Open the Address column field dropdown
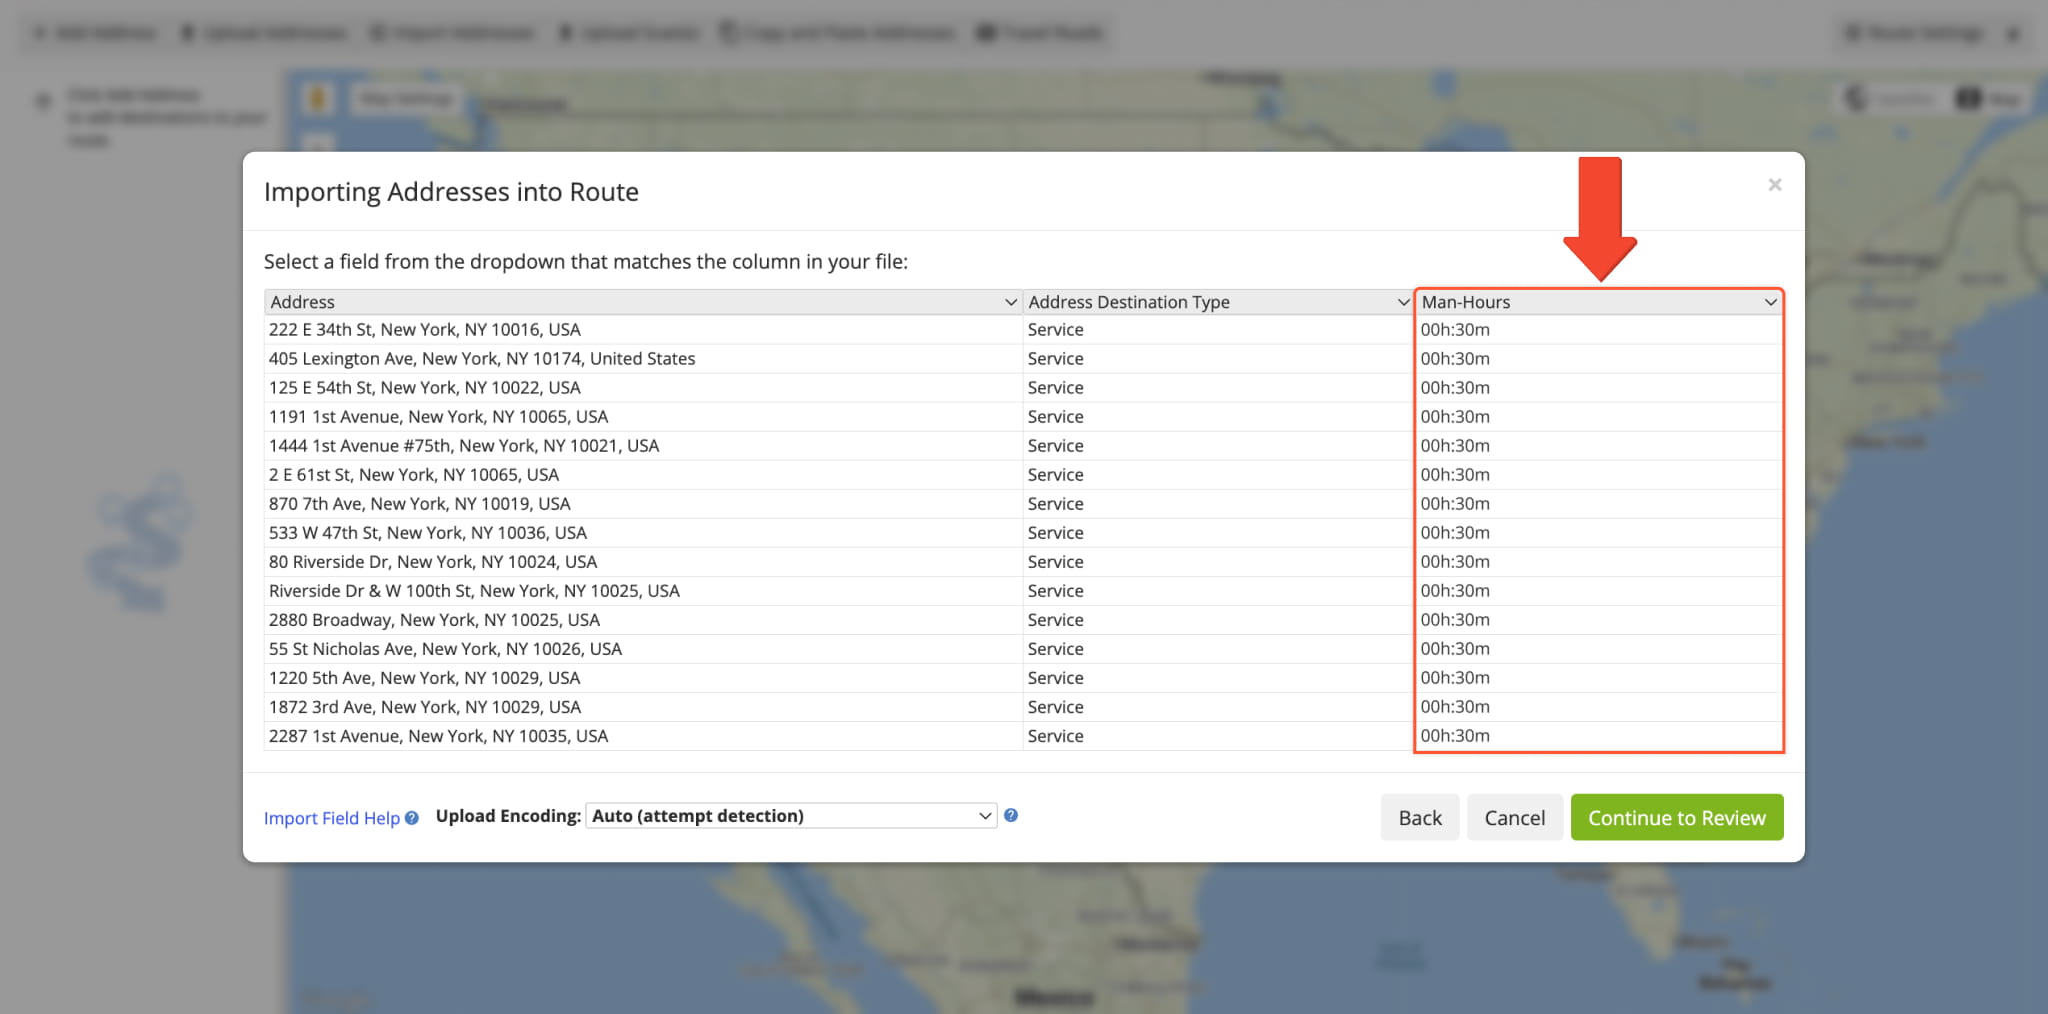The width and height of the screenshot is (2048, 1014). pyautogui.click(x=642, y=302)
